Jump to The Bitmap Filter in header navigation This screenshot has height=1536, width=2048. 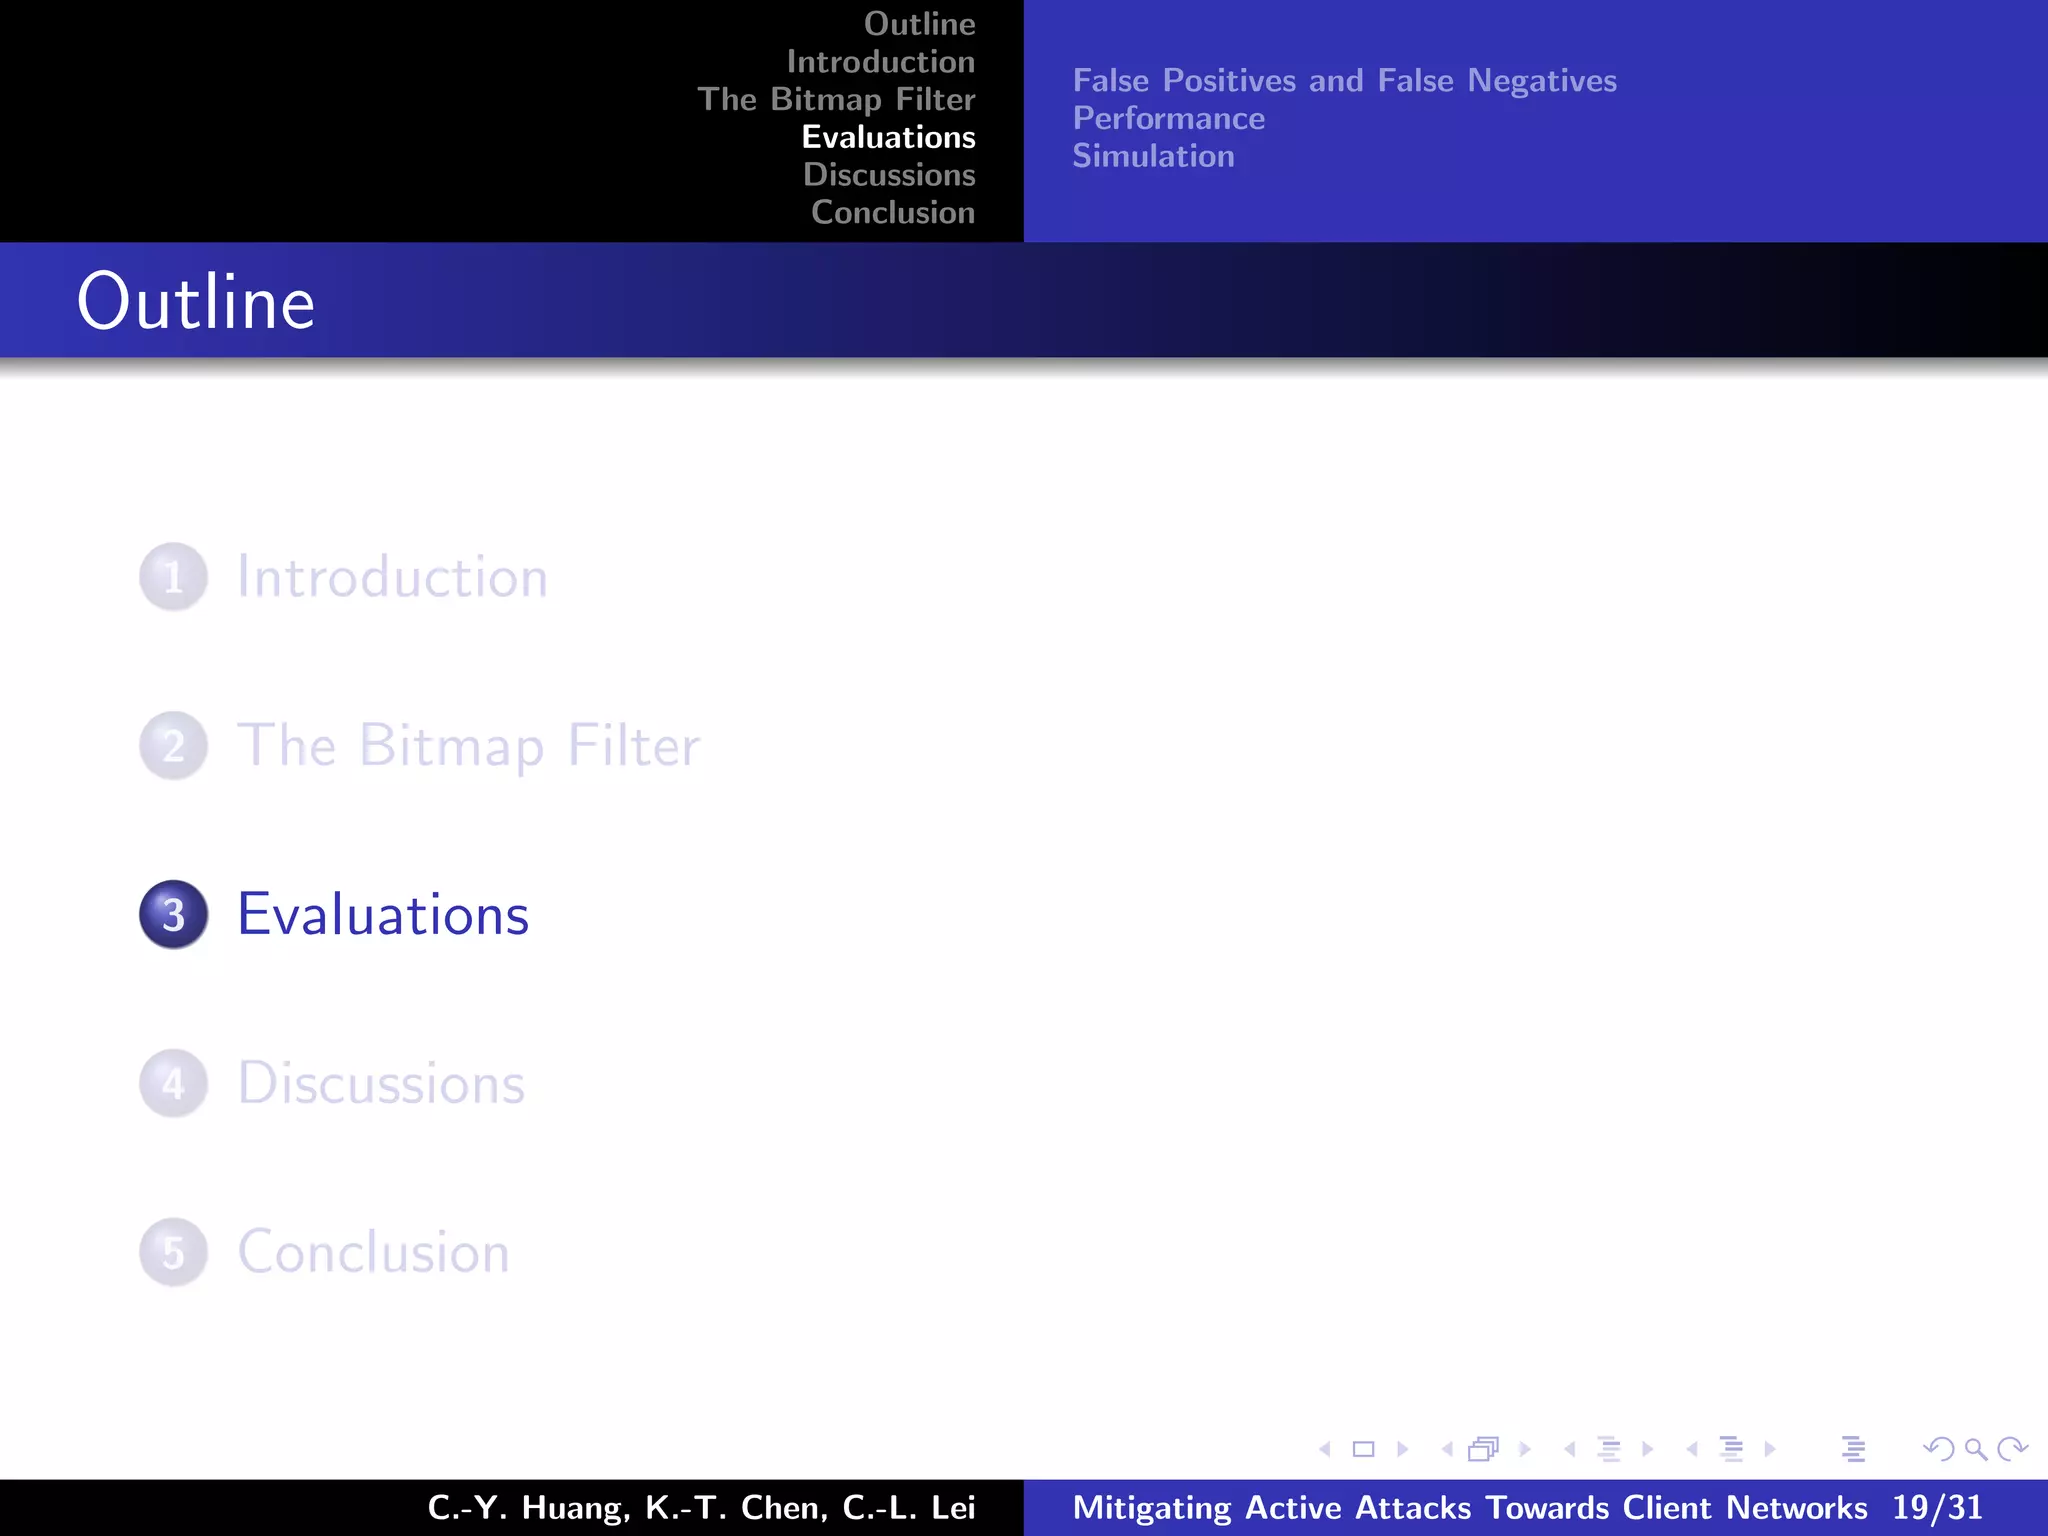[836, 99]
